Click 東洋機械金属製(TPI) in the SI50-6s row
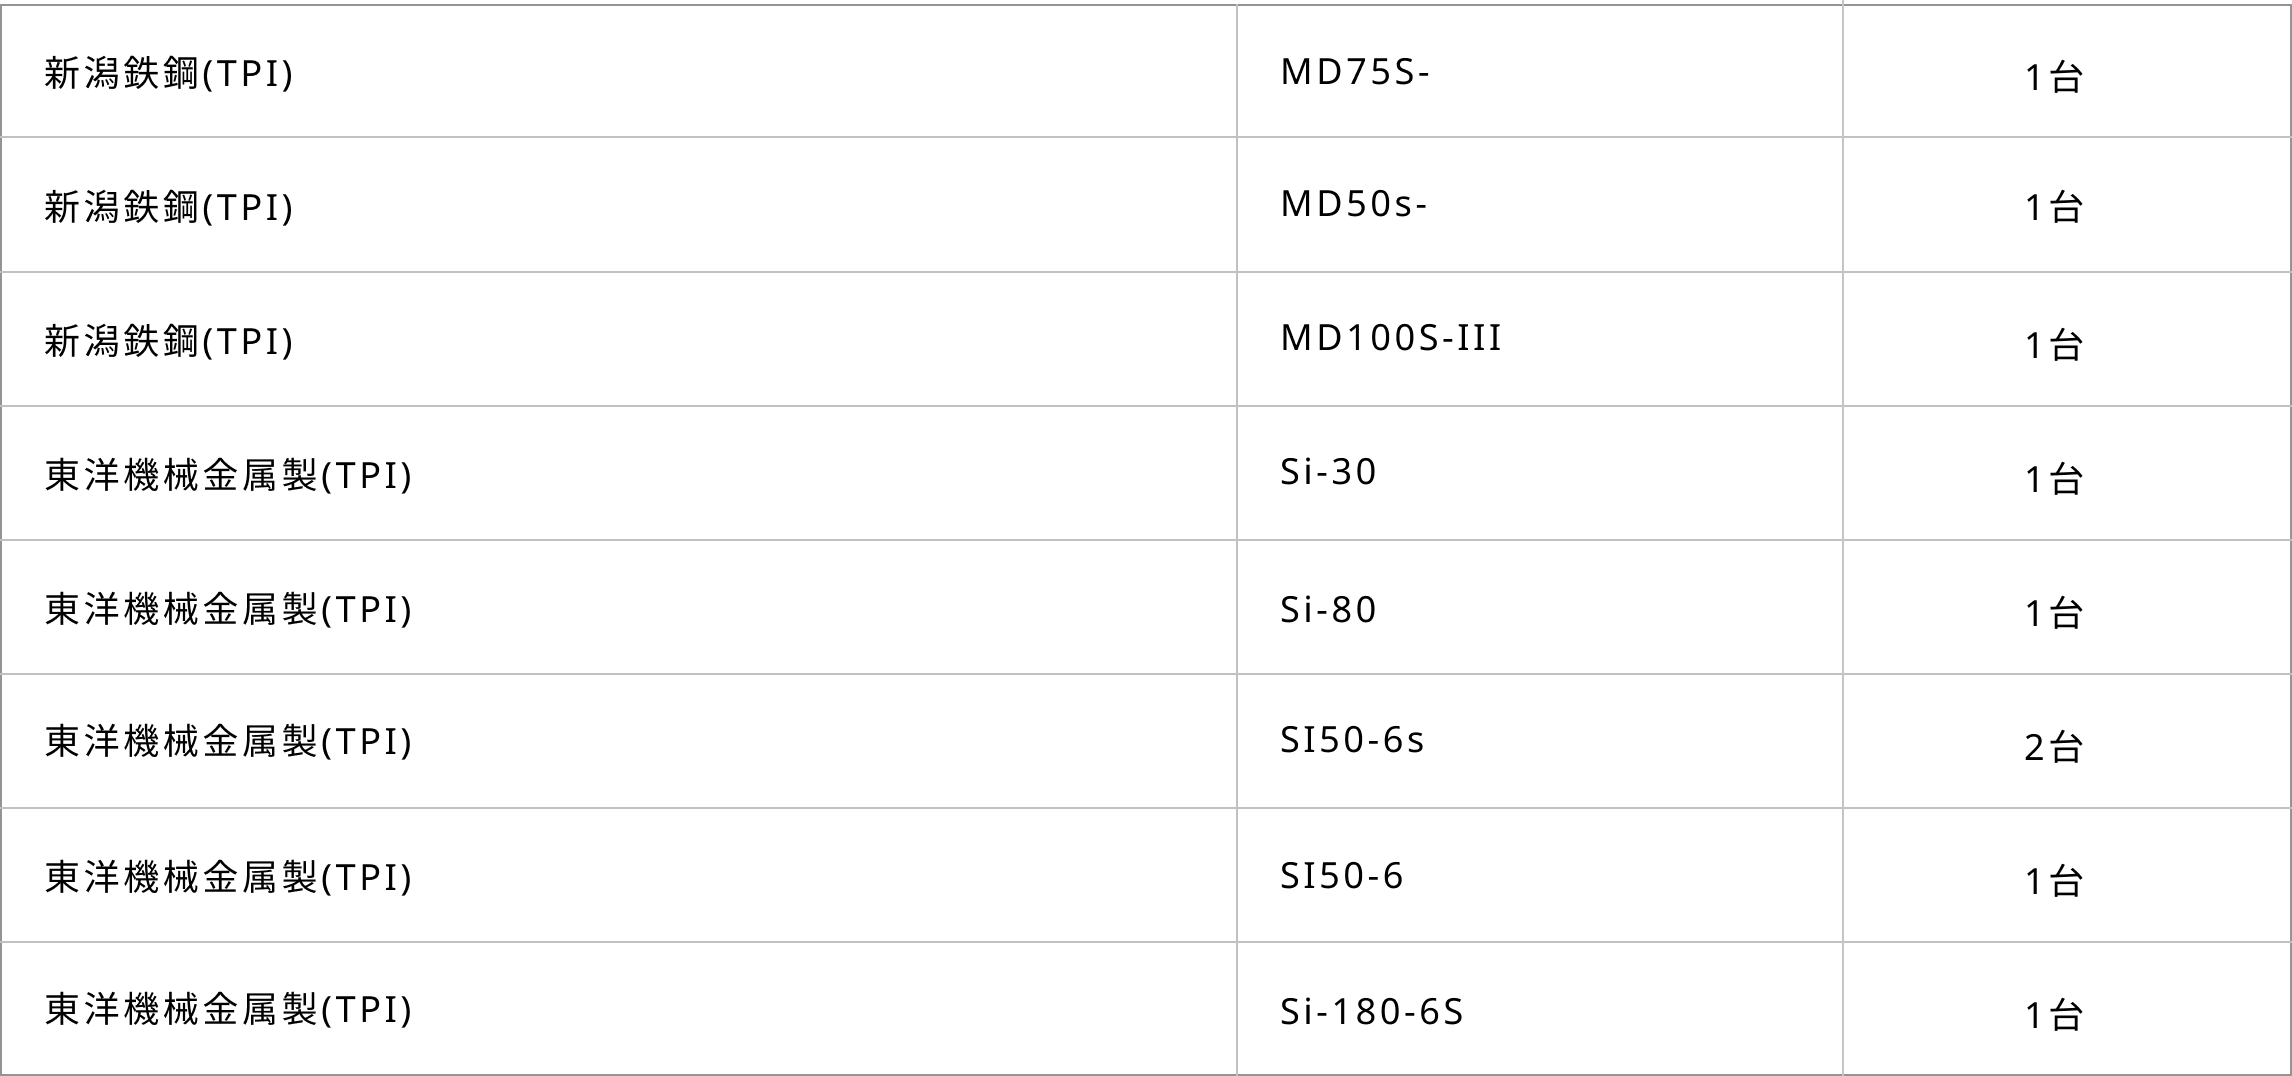2292x1076 pixels. (x=228, y=742)
